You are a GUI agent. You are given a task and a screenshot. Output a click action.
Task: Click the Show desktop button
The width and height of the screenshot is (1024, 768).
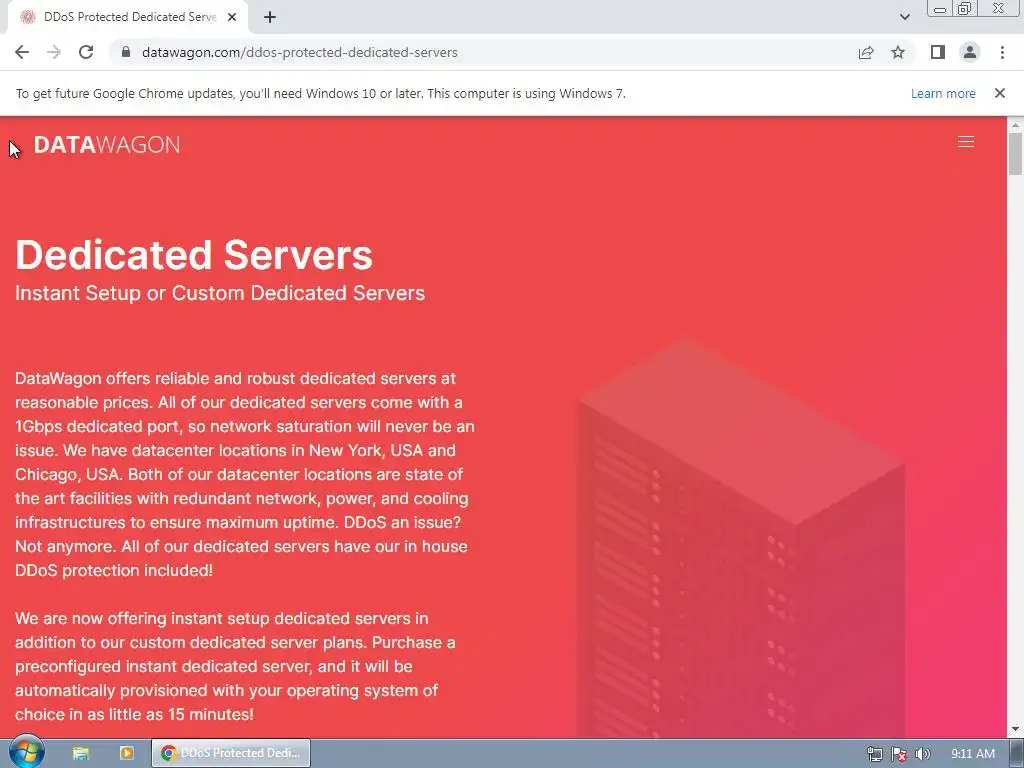click(x=1017, y=753)
